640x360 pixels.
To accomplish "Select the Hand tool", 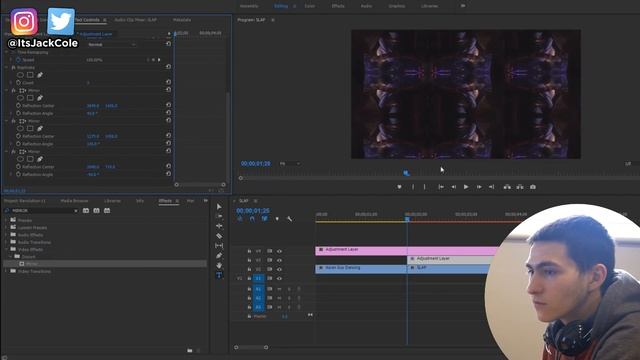I will 219,265.
